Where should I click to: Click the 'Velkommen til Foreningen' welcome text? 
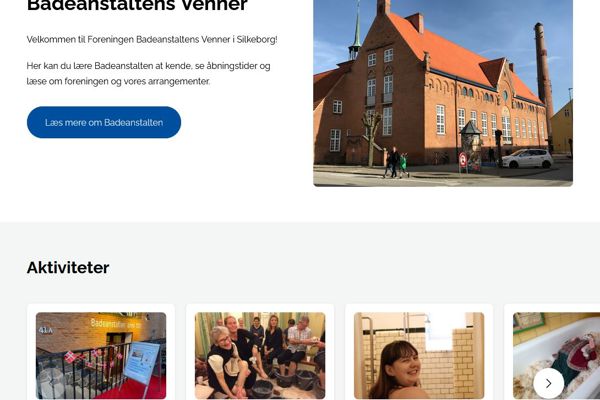(152, 39)
